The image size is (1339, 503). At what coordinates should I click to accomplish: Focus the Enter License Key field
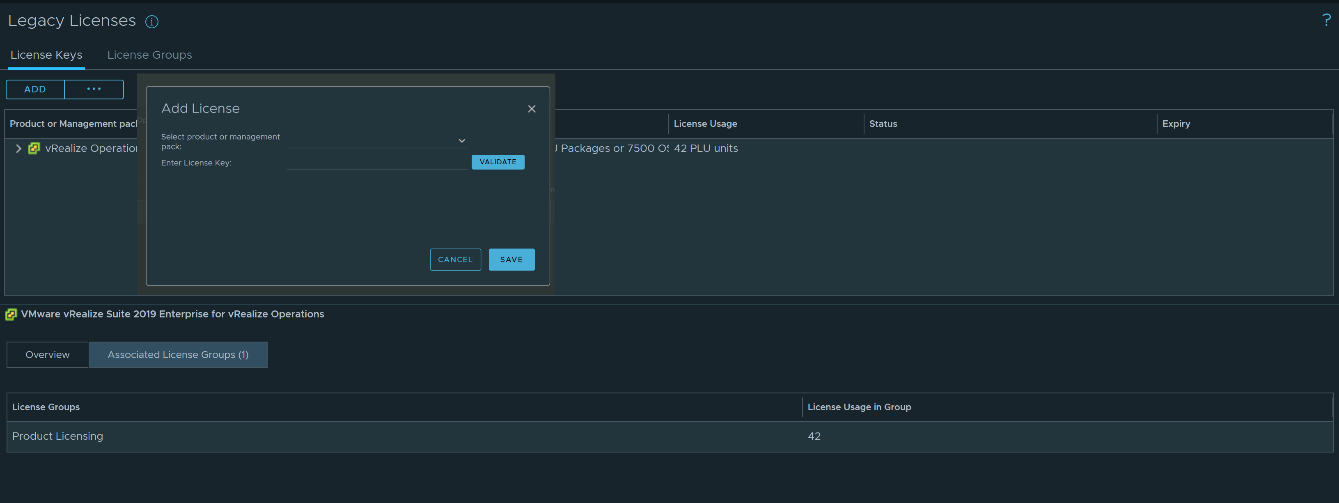point(378,162)
